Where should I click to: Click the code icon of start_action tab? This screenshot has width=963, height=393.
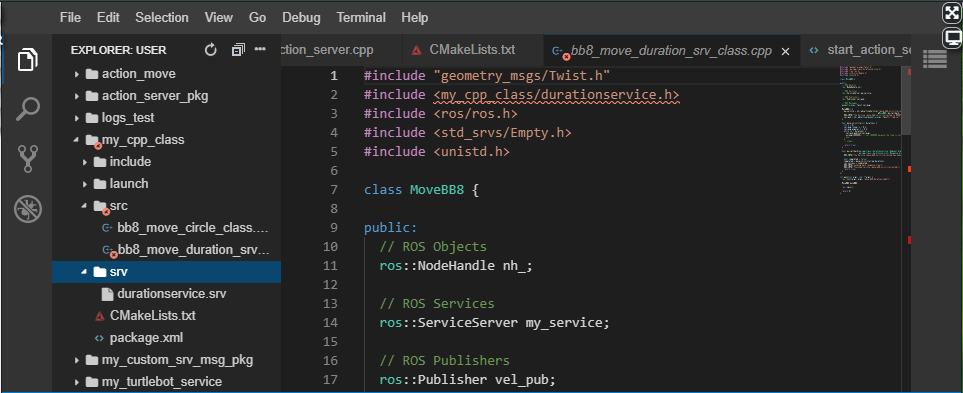coord(814,50)
